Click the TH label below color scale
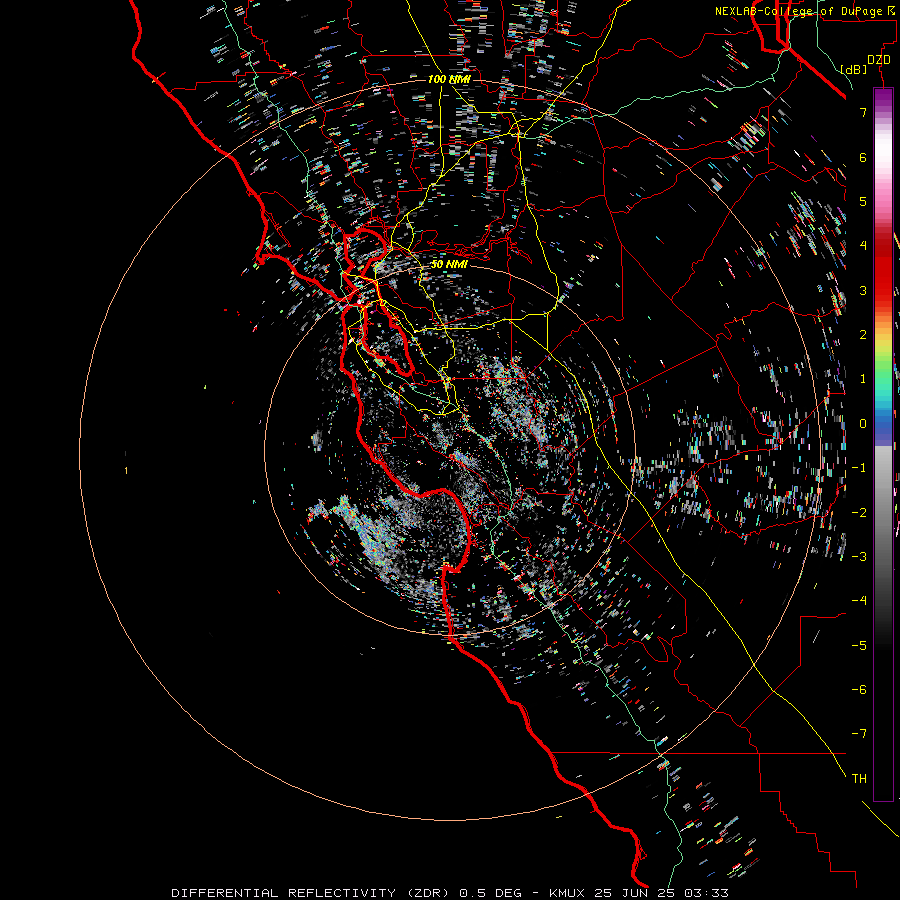This screenshot has height=900, width=900. [859, 779]
